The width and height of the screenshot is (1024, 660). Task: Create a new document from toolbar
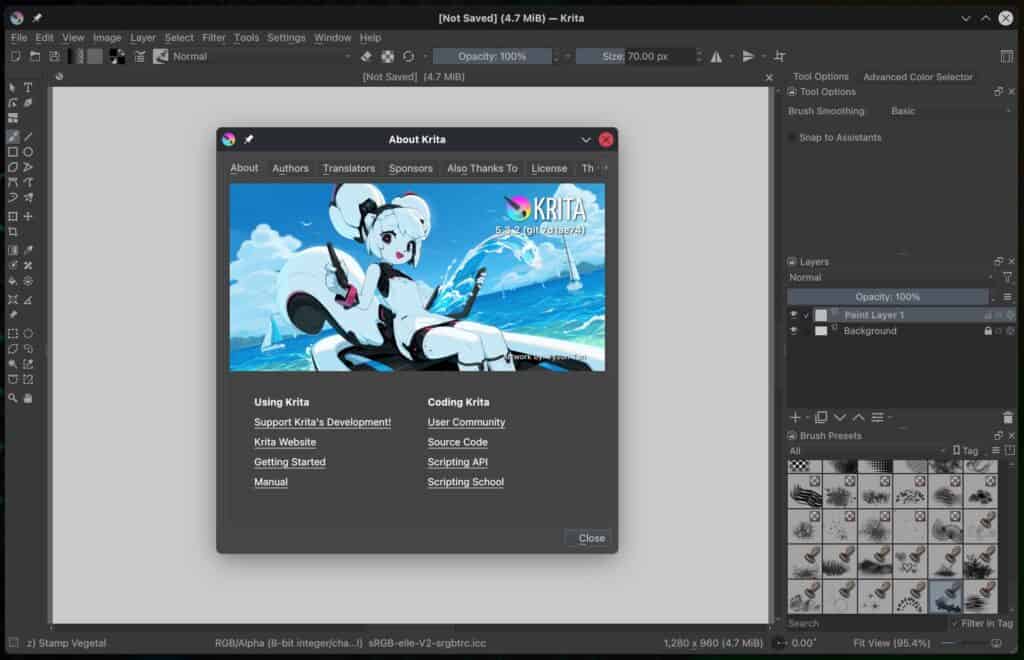tap(15, 57)
